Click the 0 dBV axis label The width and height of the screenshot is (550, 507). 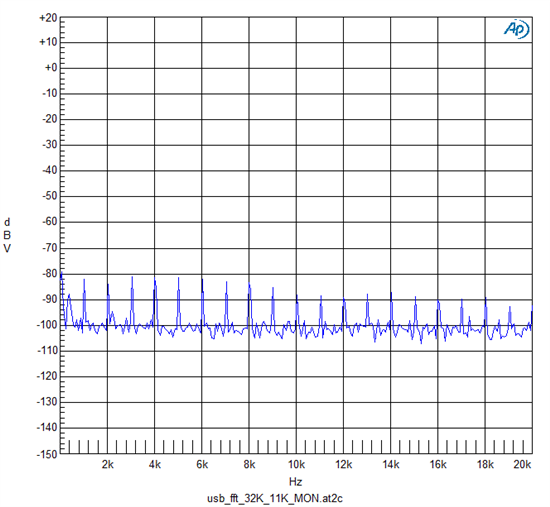[x=51, y=68]
